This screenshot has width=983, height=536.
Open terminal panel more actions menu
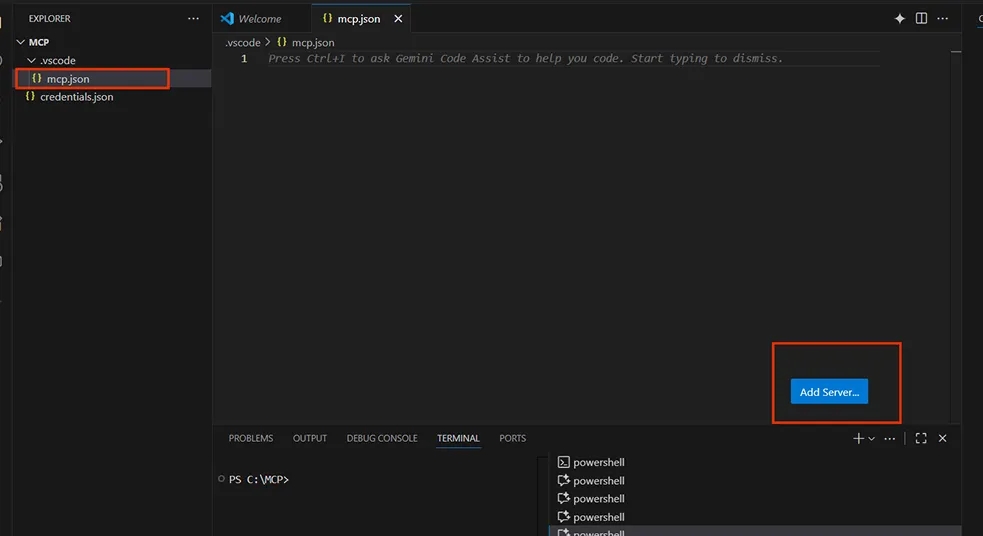point(890,438)
